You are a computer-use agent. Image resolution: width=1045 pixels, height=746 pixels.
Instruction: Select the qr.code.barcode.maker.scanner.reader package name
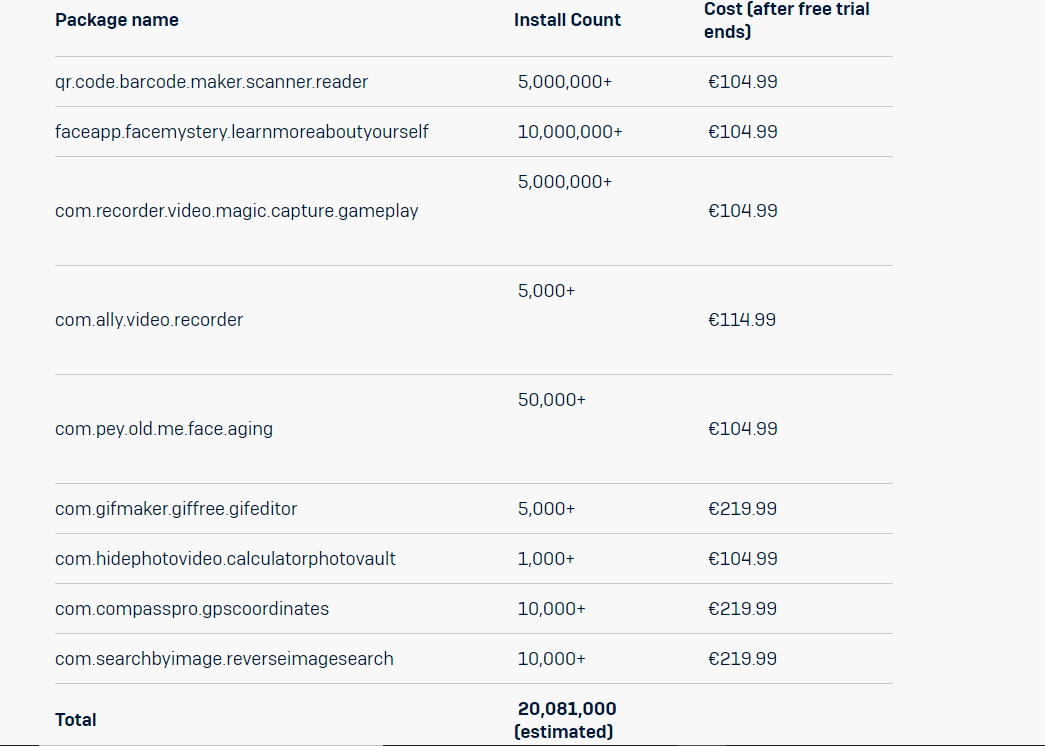(211, 81)
